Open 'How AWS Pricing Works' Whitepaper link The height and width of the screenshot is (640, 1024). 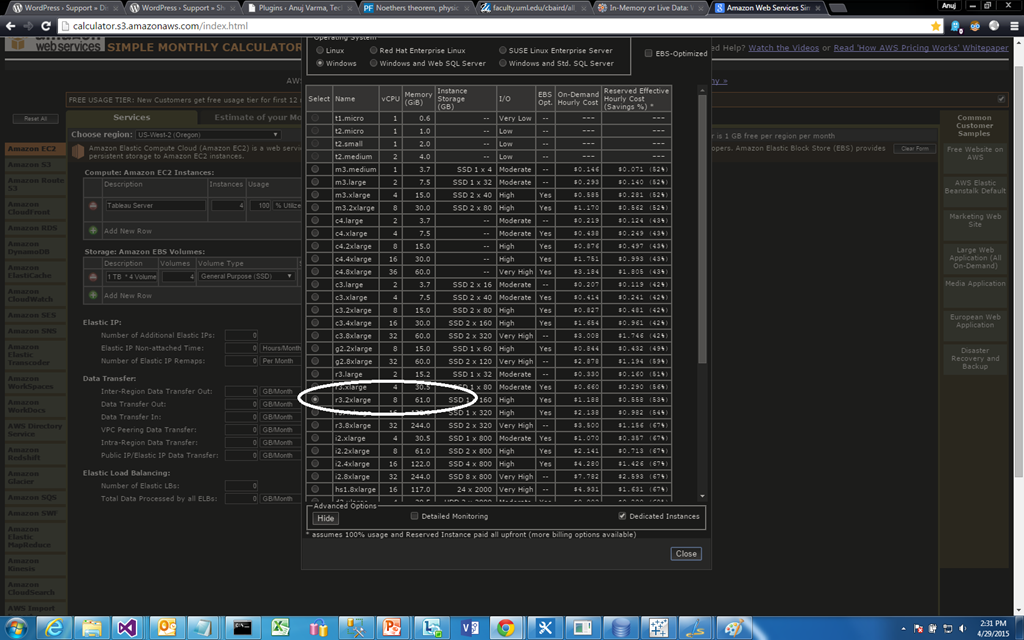click(x=921, y=48)
